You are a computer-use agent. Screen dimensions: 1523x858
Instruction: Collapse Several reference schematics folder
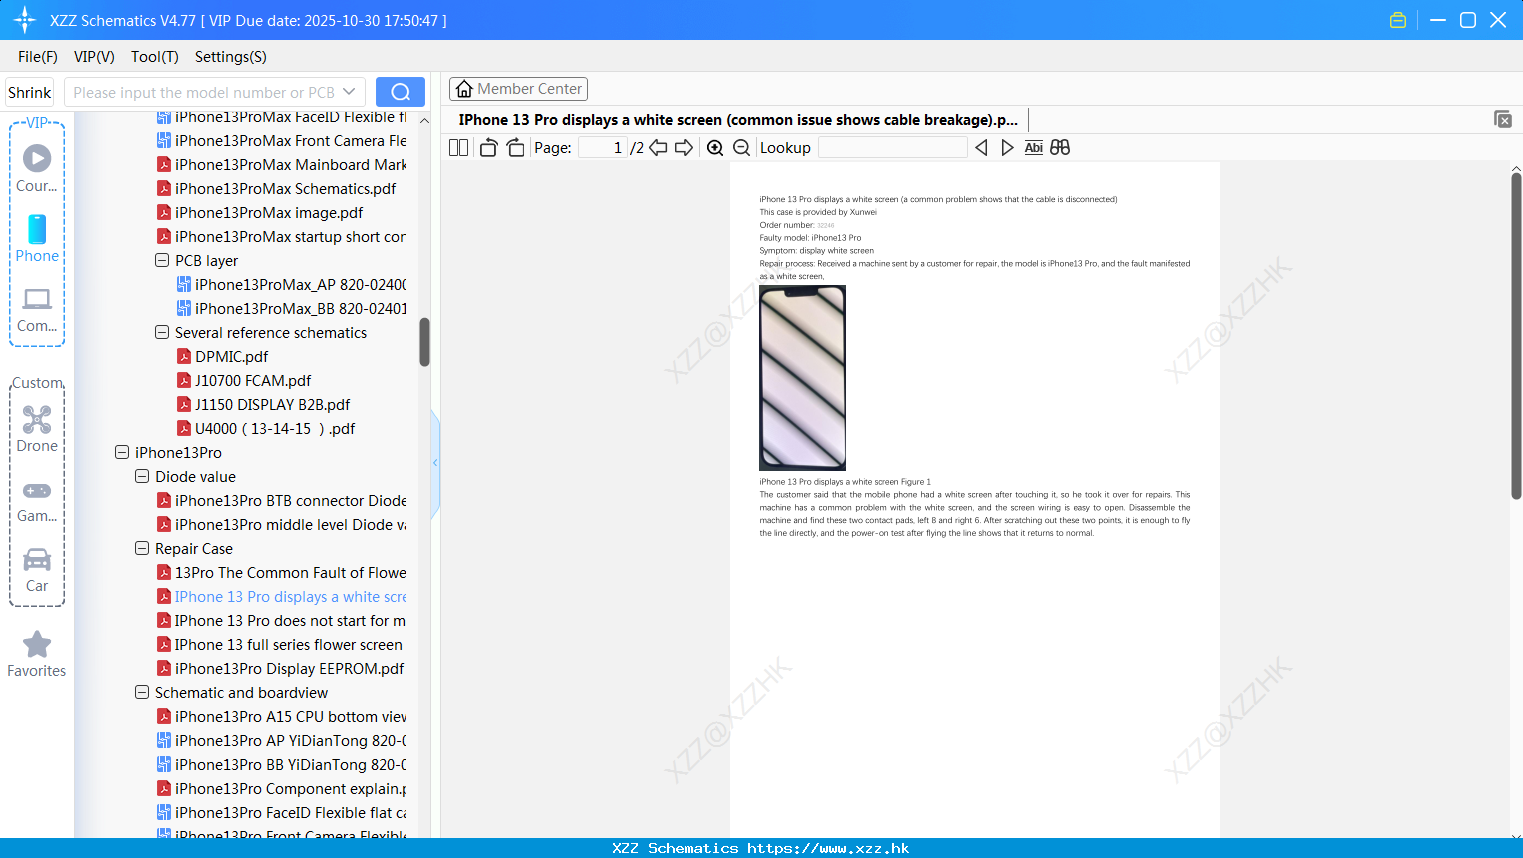pyautogui.click(x=162, y=332)
